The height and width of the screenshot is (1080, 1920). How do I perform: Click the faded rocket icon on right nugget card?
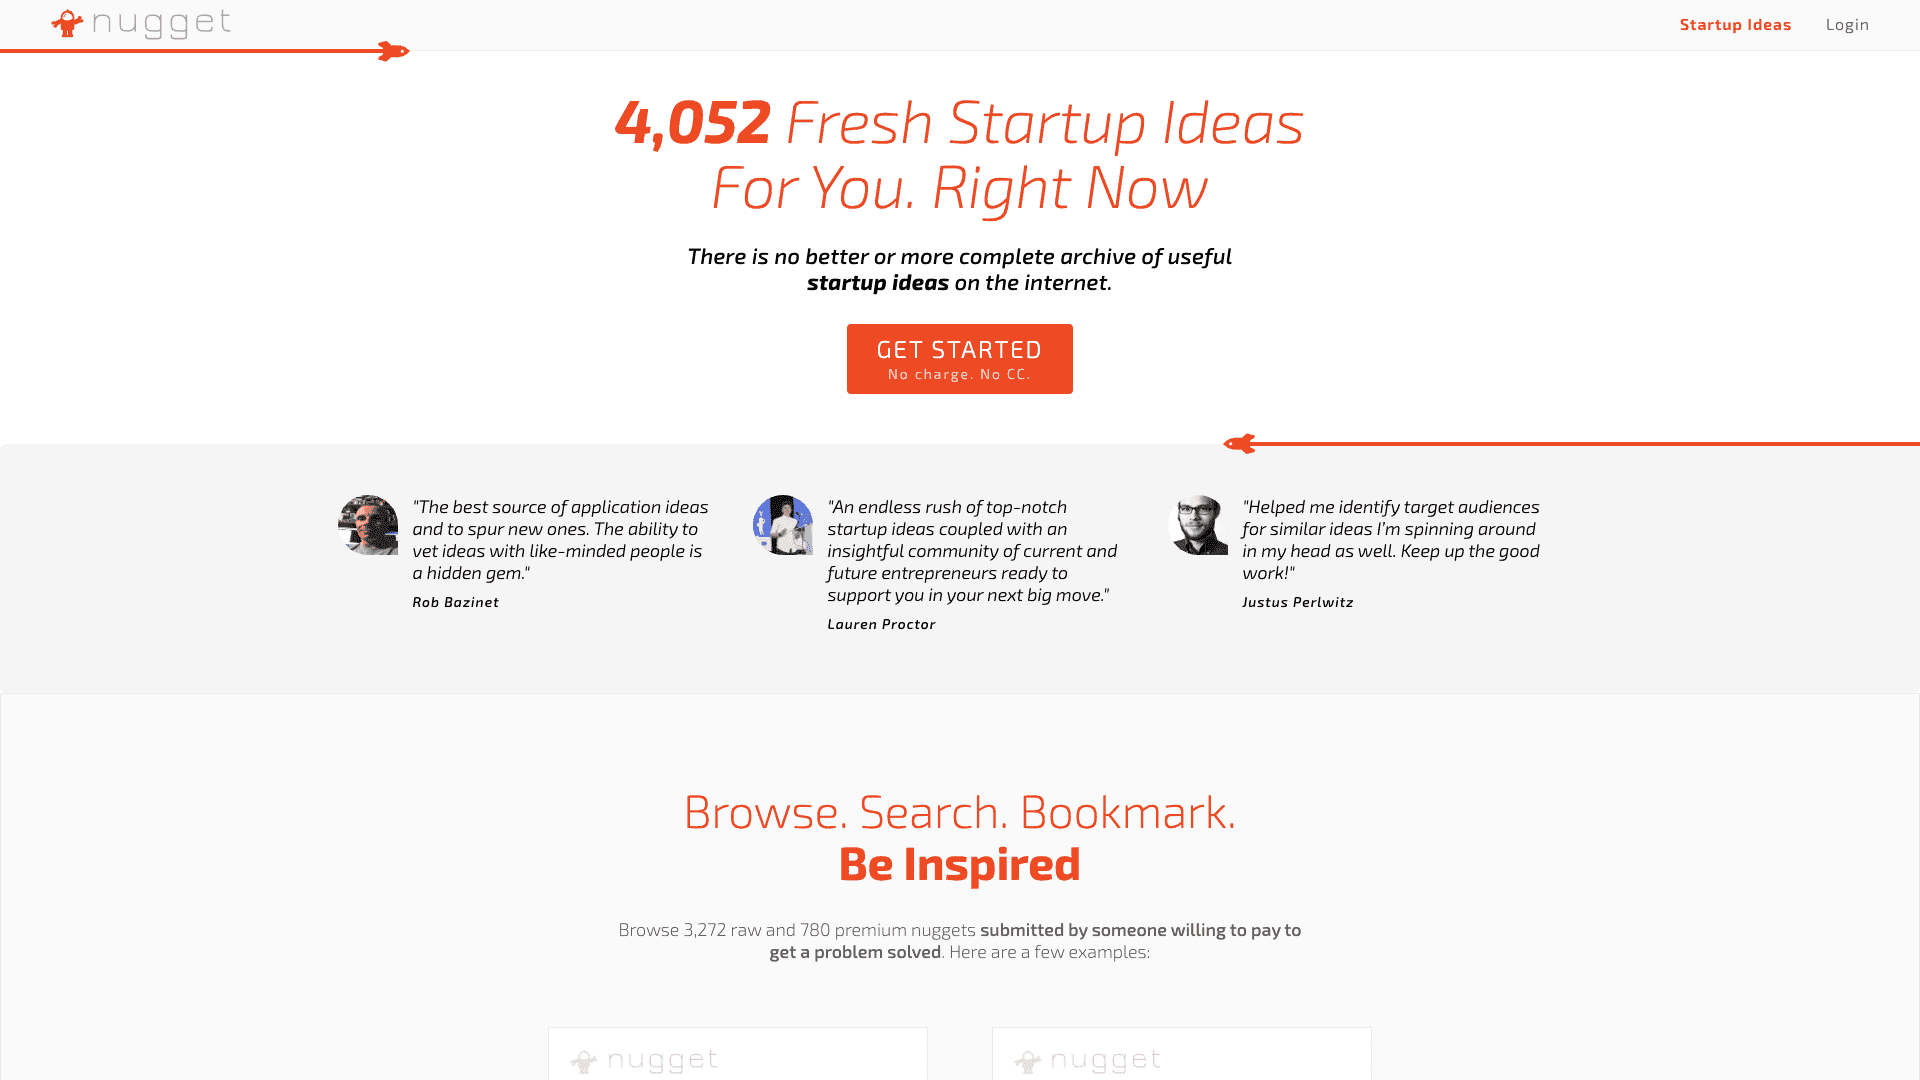point(1027,1061)
